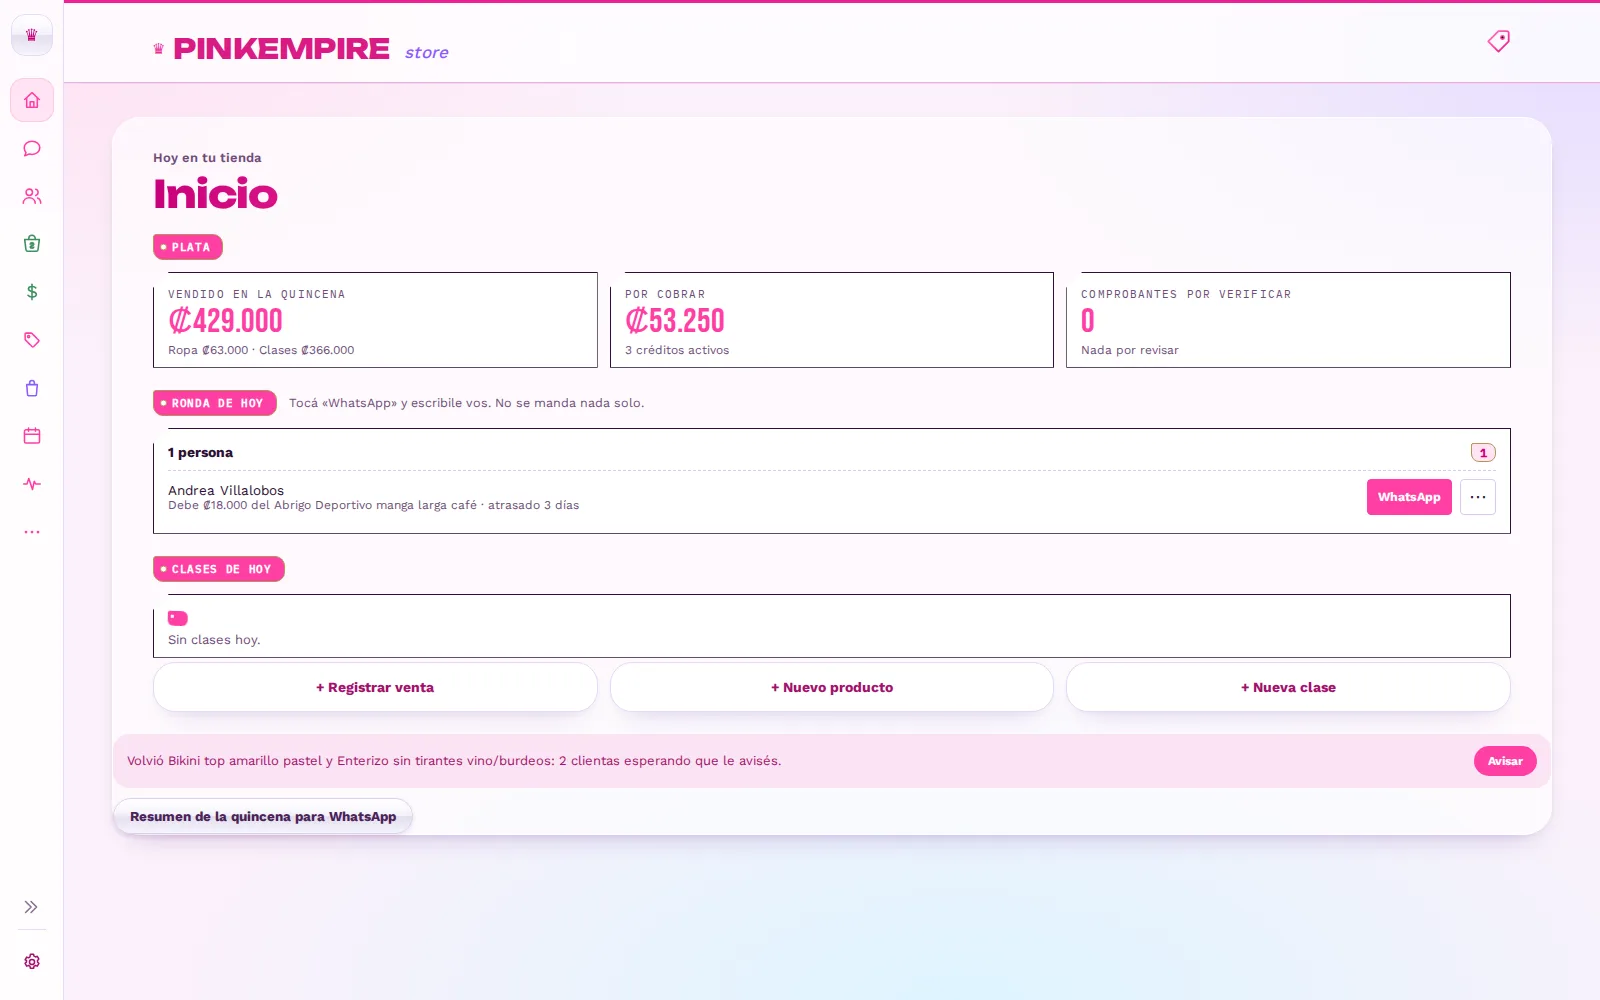The width and height of the screenshot is (1600, 1000).
Task: Open the price tag icon in sidebar
Action: coord(32,340)
